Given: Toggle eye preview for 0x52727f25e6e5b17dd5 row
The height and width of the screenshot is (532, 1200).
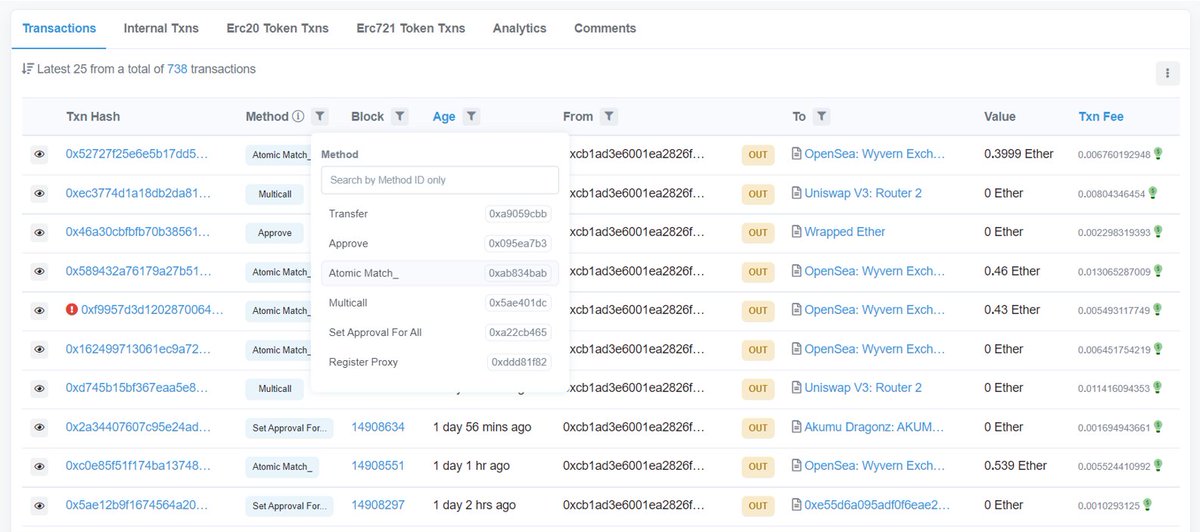Looking at the screenshot, I should (39, 155).
